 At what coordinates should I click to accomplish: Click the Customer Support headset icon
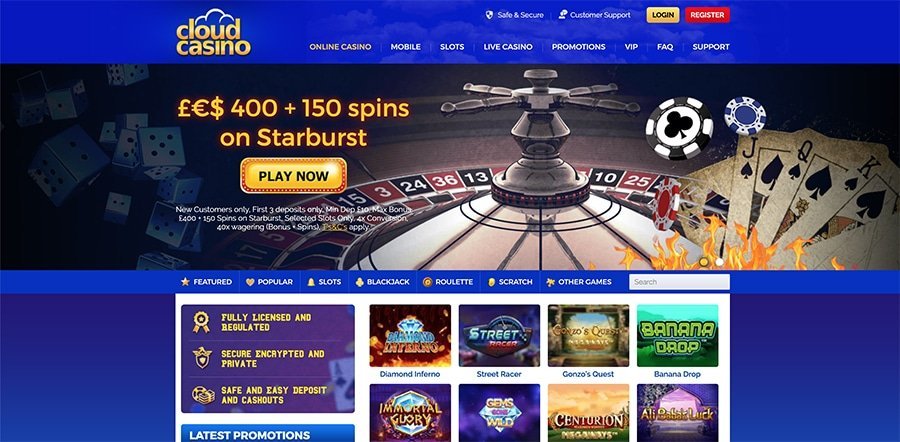coord(562,15)
